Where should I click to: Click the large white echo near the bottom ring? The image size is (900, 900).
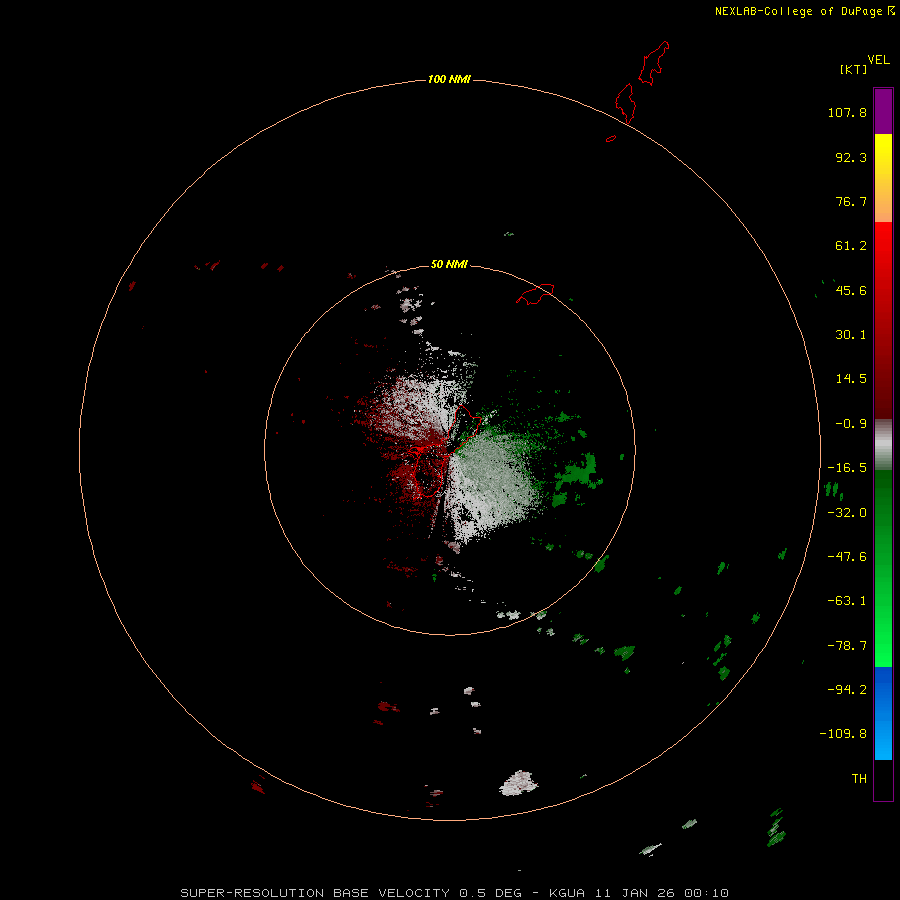pyautogui.click(x=518, y=783)
